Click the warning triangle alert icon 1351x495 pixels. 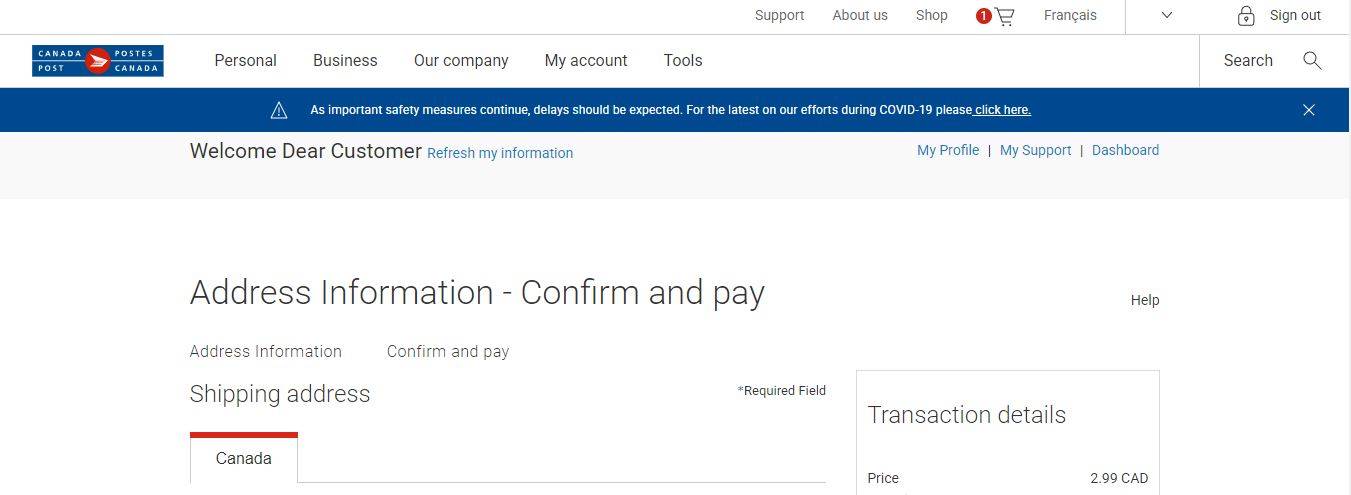[279, 110]
